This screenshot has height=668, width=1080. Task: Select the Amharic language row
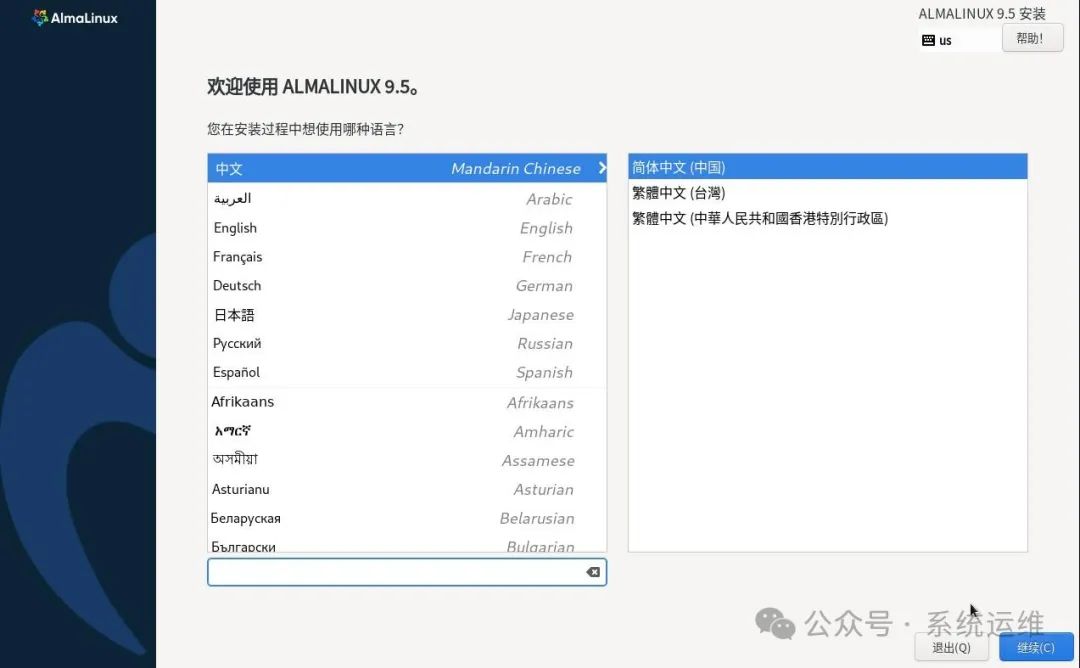(x=407, y=431)
